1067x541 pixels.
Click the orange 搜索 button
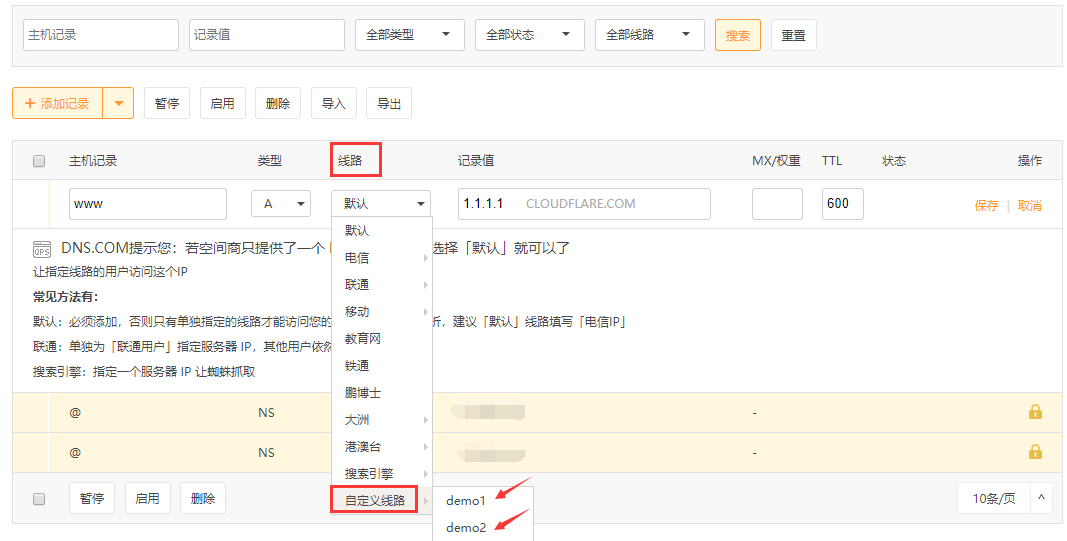pos(737,35)
